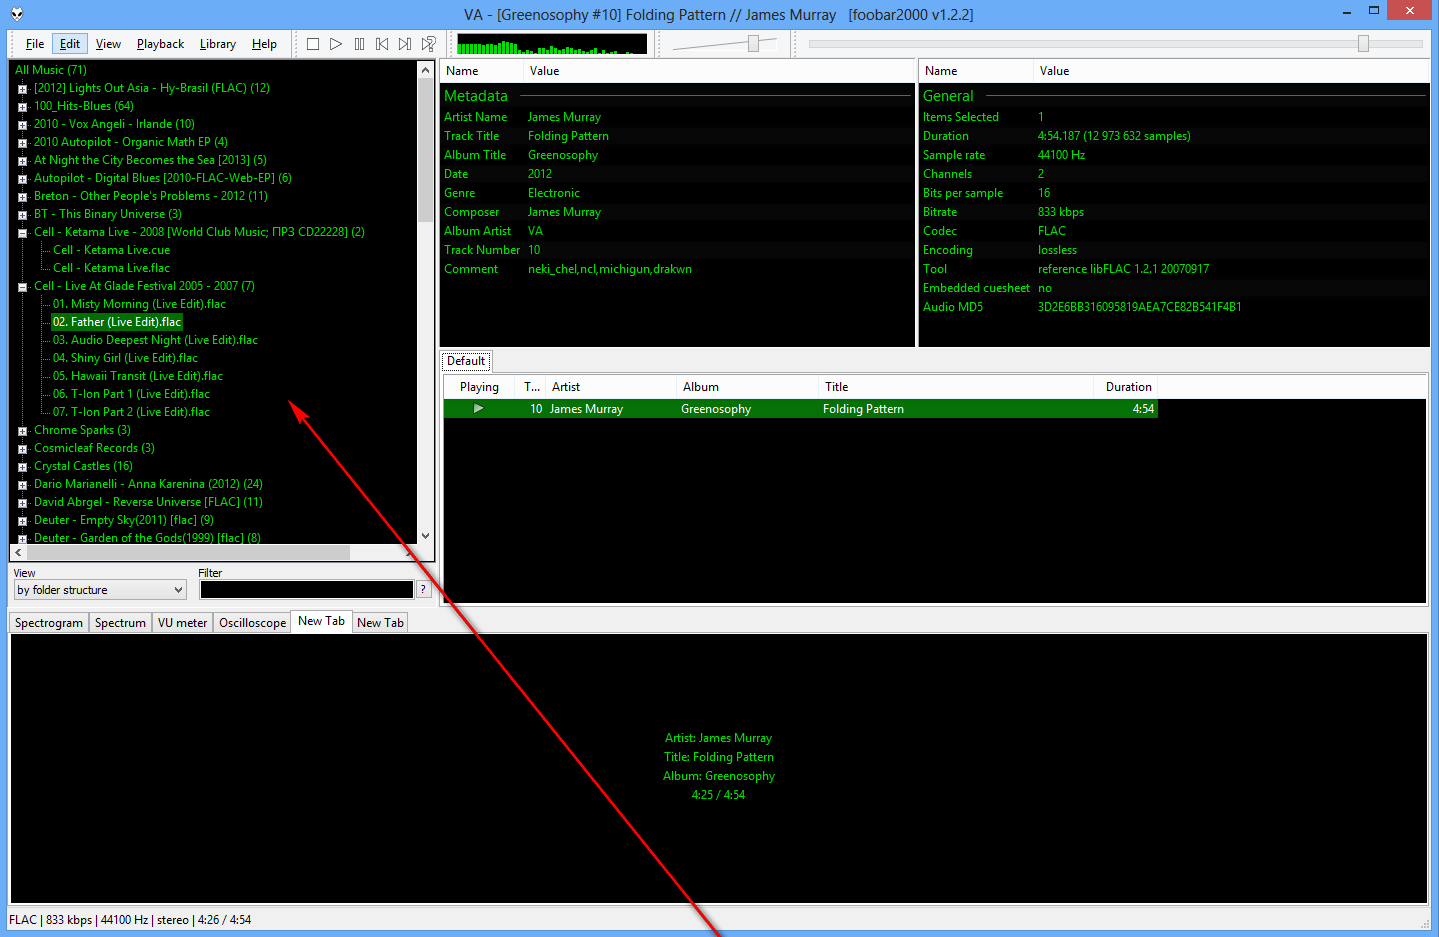Click the Filter input field
Image resolution: width=1439 pixels, height=937 pixels.
pos(306,590)
